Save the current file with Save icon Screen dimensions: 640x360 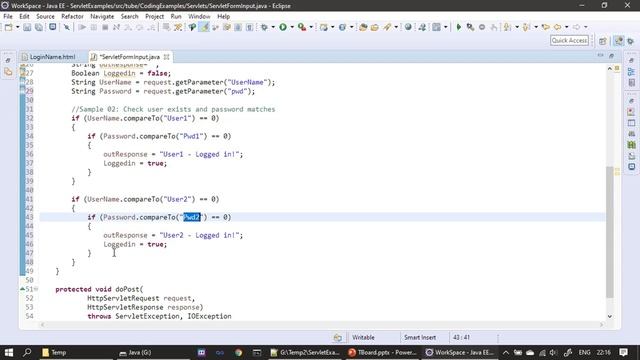tap(27, 27)
